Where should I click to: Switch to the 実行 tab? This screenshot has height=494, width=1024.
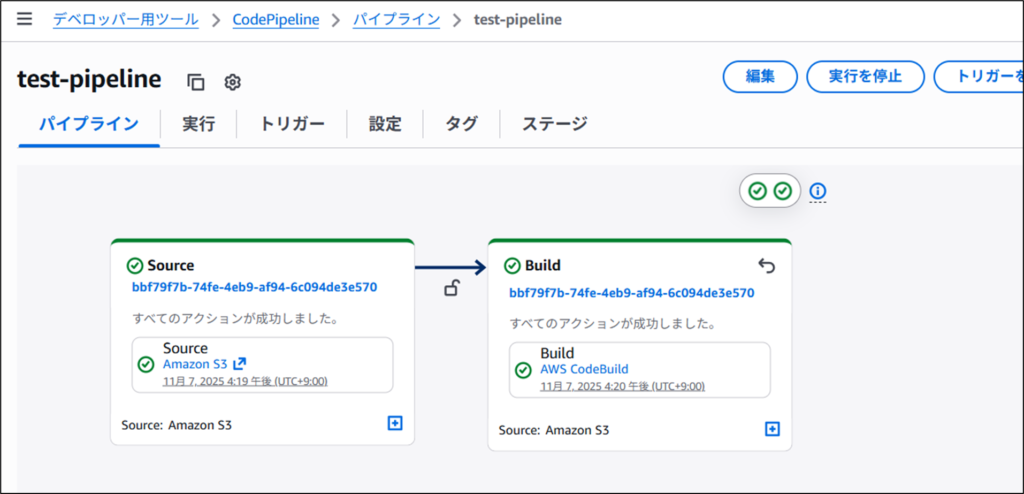tap(198, 124)
